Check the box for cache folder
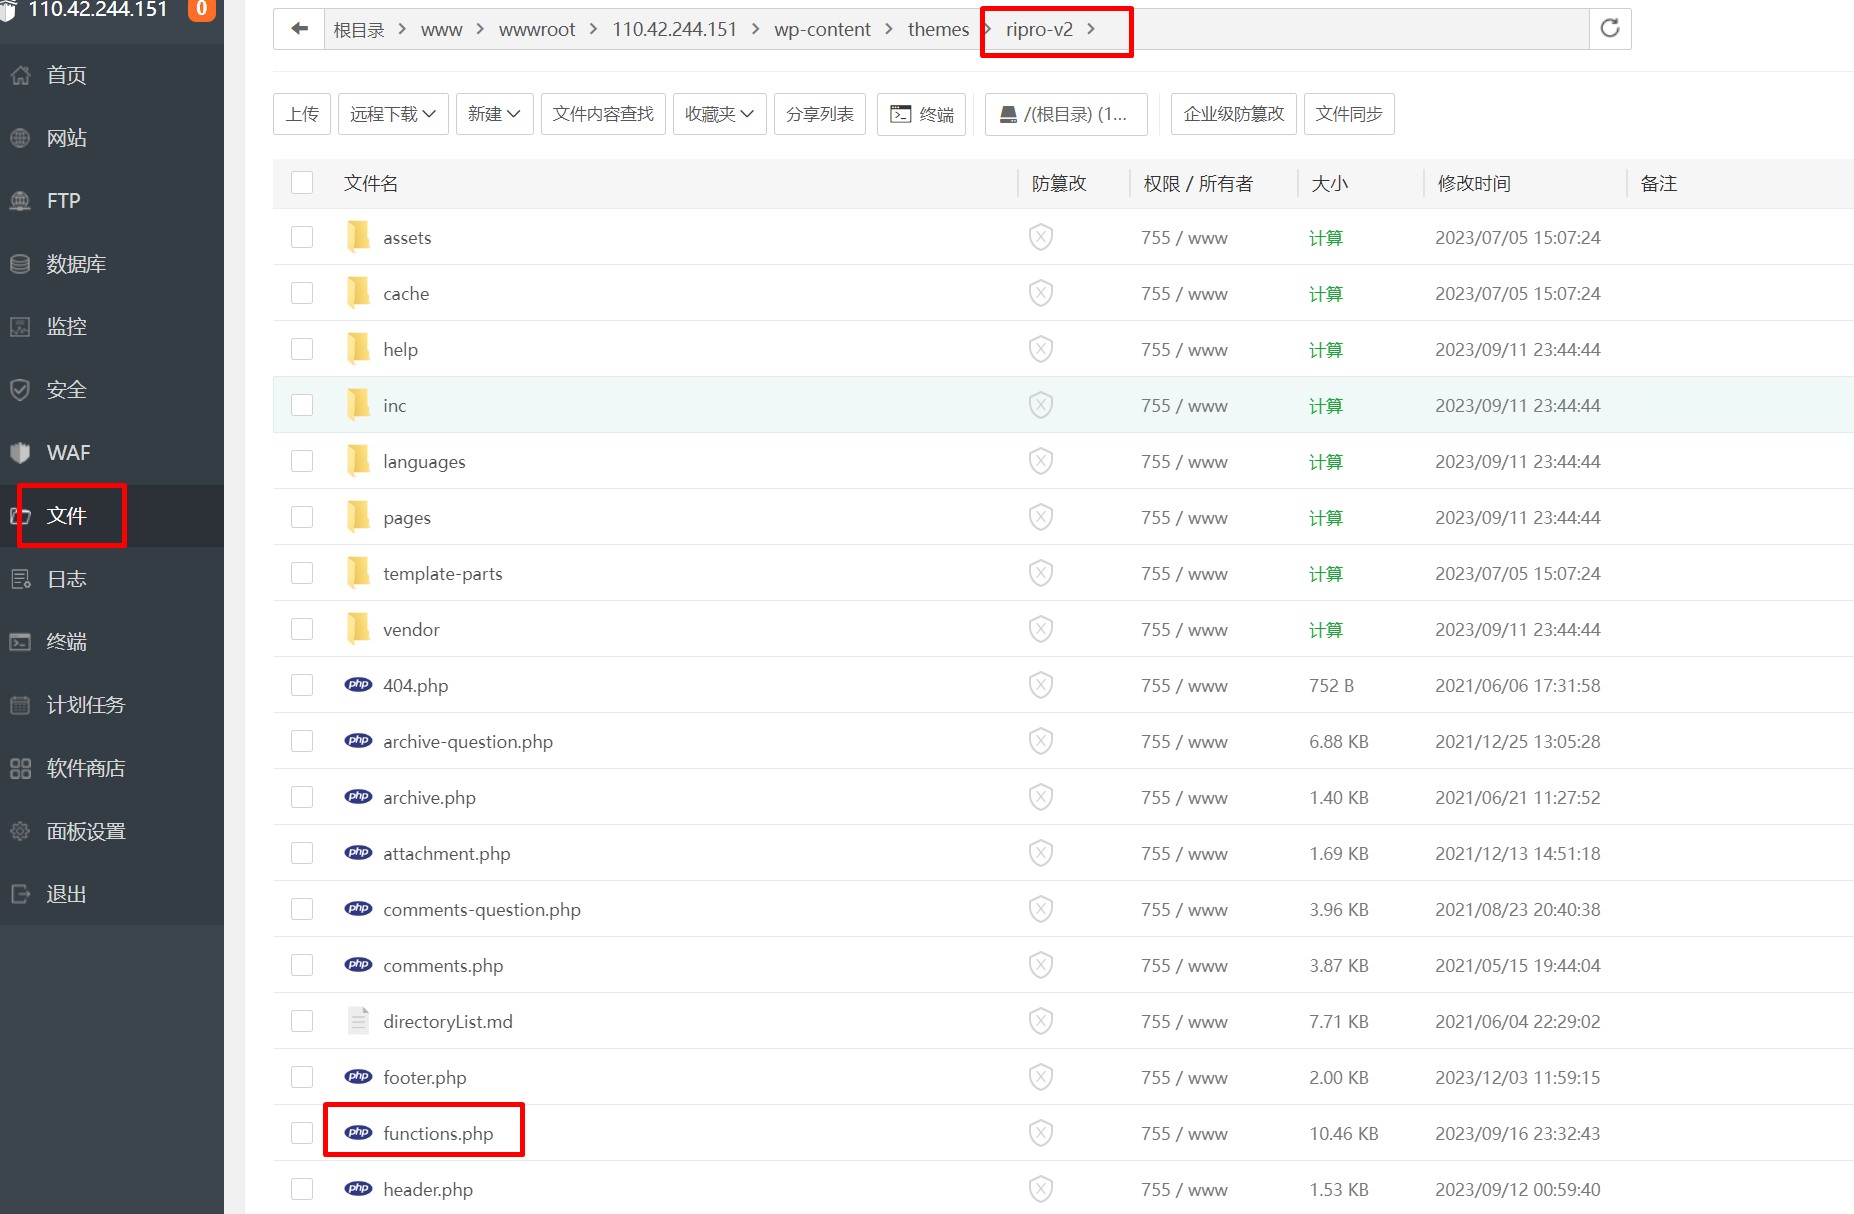Image resolution: width=1854 pixels, height=1214 pixels. (x=302, y=293)
